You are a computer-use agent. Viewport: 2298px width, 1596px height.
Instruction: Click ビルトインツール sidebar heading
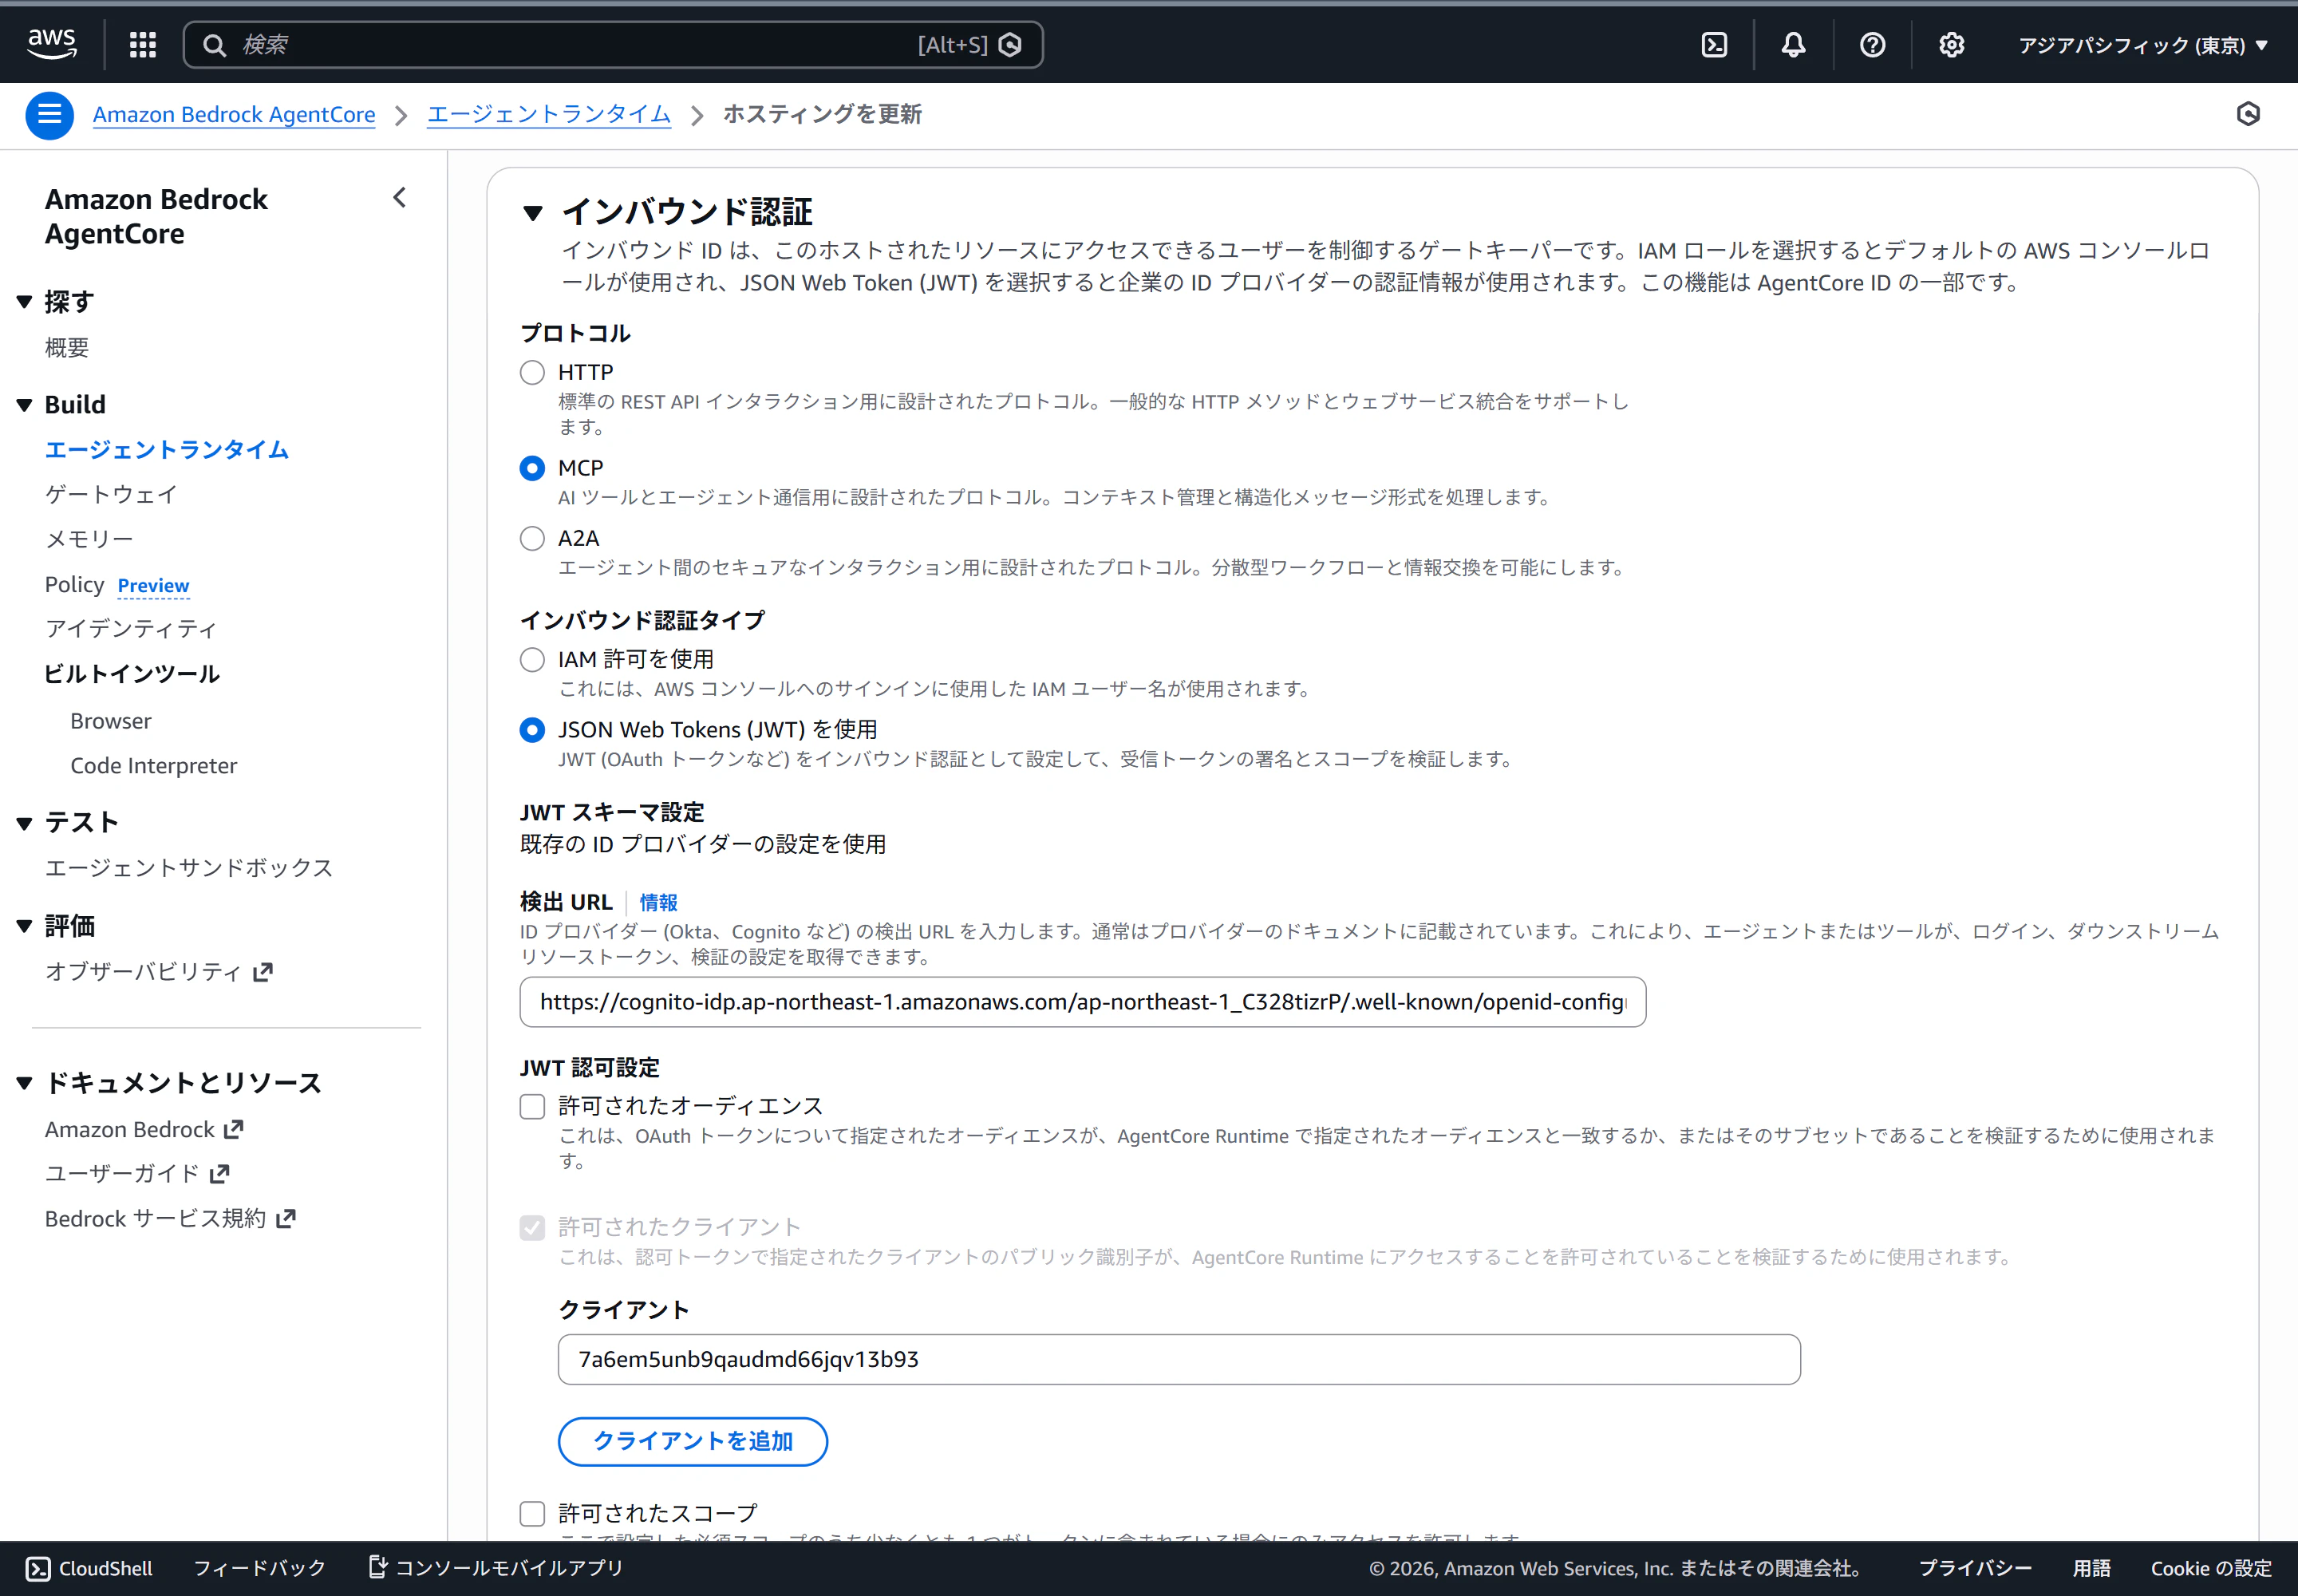(132, 673)
